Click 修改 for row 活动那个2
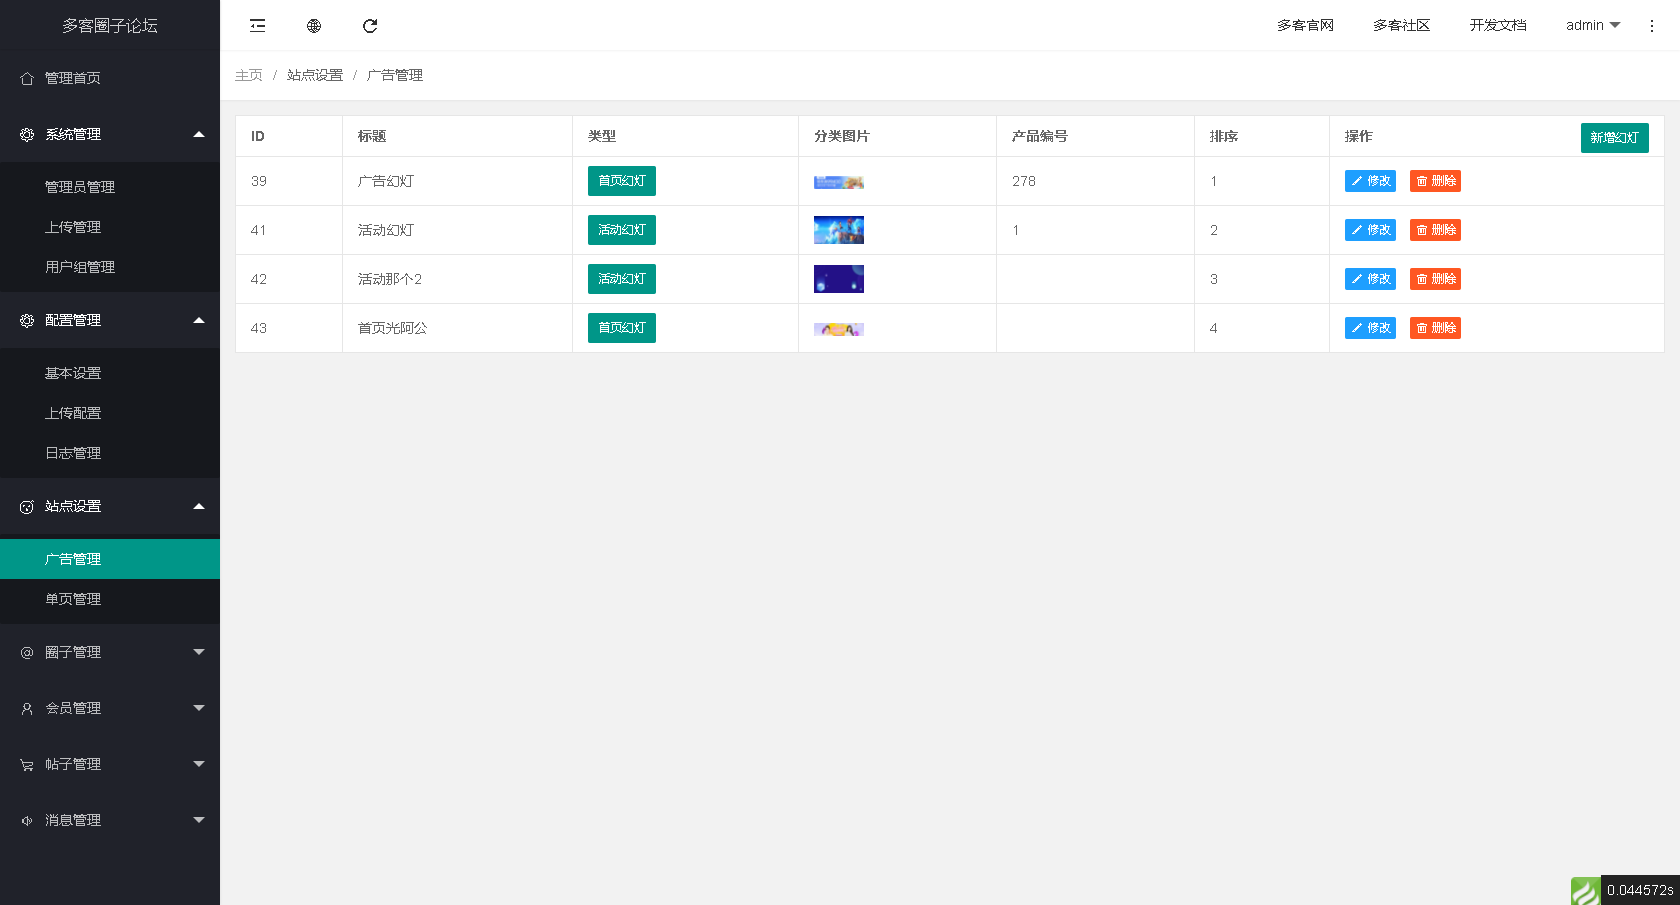The height and width of the screenshot is (905, 1680). click(1370, 279)
